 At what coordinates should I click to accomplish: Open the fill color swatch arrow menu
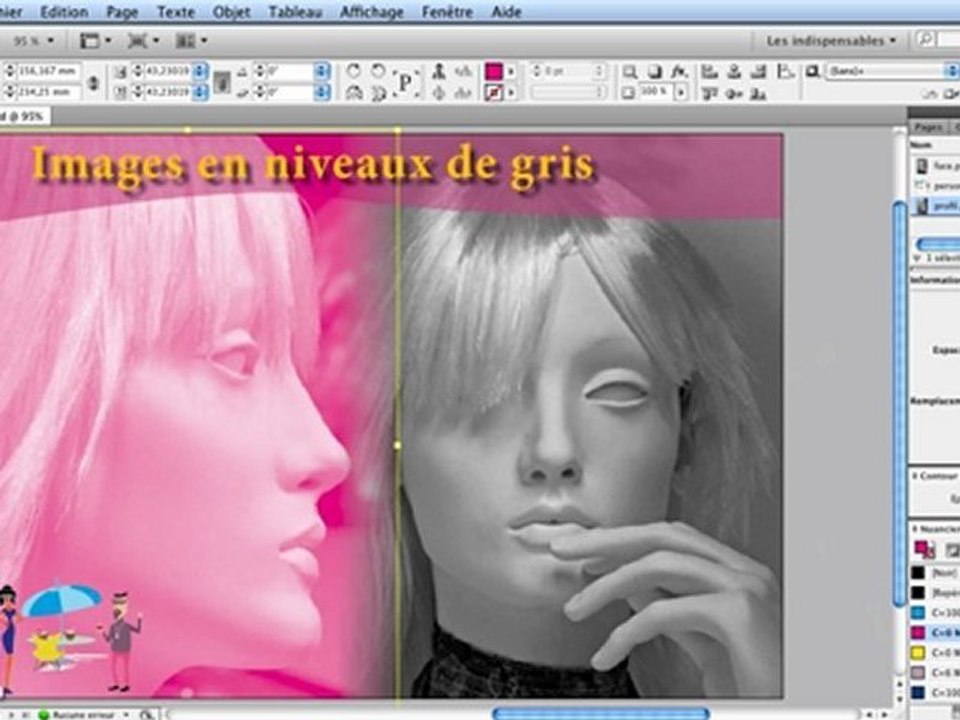512,72
